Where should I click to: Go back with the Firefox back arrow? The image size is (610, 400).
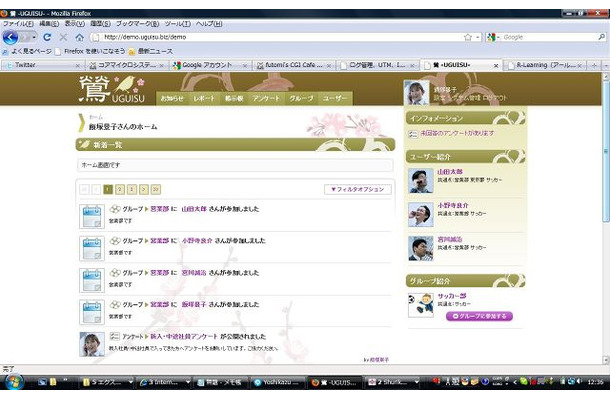pyautogui.click(x=10, y=37)
